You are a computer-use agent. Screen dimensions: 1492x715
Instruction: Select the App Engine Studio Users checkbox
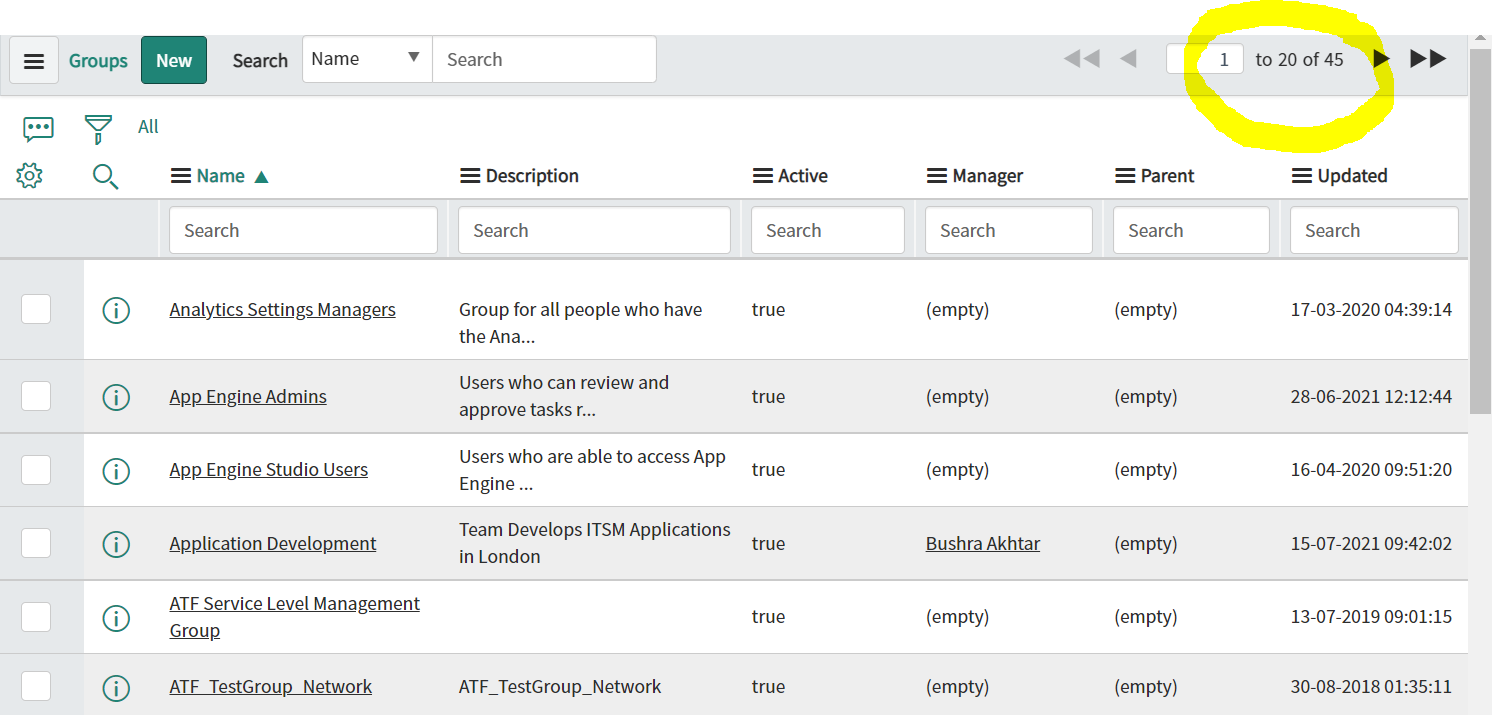pos(36,470)
